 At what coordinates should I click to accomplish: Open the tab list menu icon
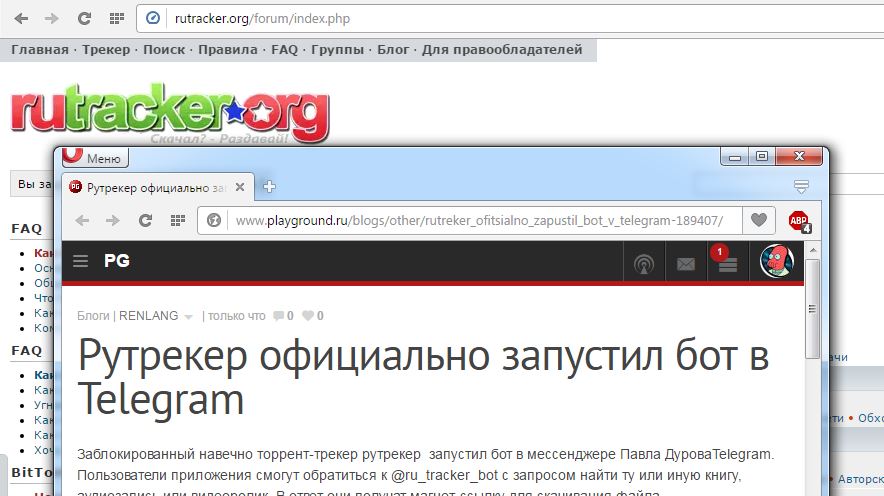[801, 187]
